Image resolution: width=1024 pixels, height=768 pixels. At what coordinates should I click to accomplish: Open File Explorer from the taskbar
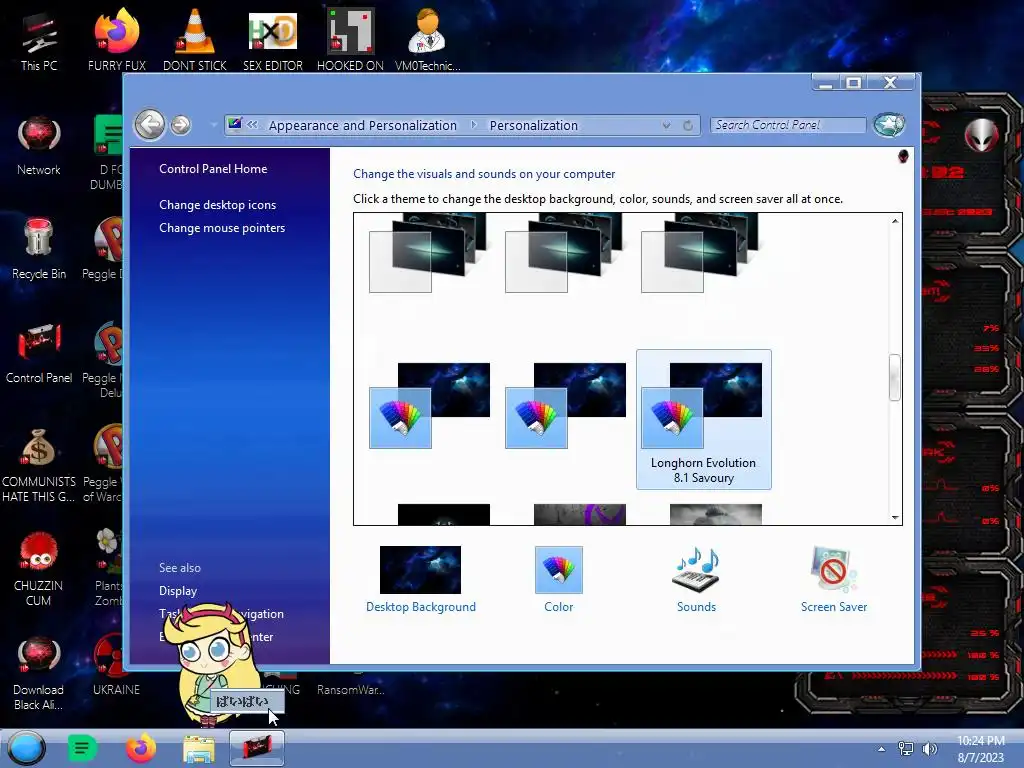(x=199, y=748)
